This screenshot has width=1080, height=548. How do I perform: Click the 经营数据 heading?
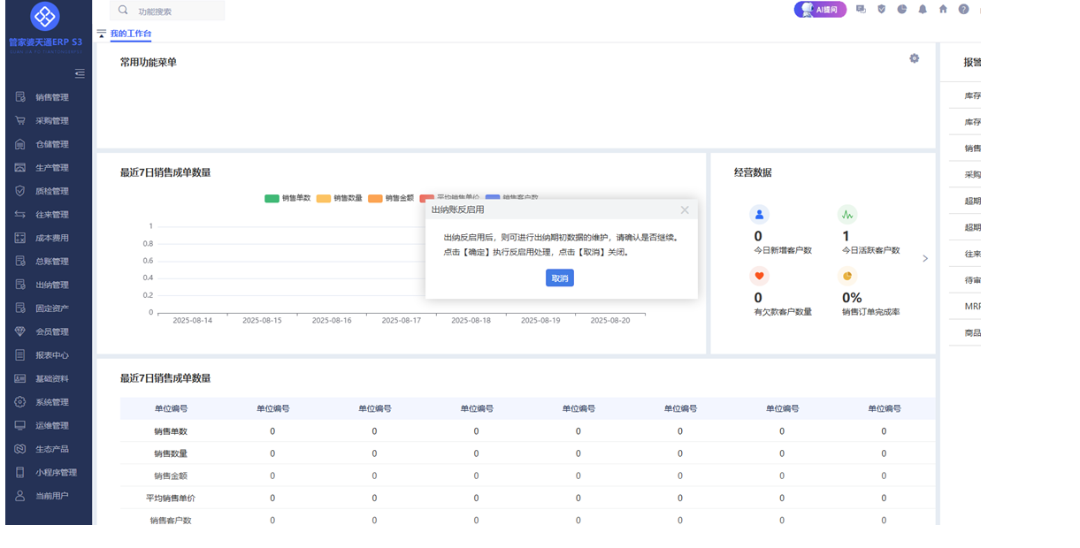753,173
